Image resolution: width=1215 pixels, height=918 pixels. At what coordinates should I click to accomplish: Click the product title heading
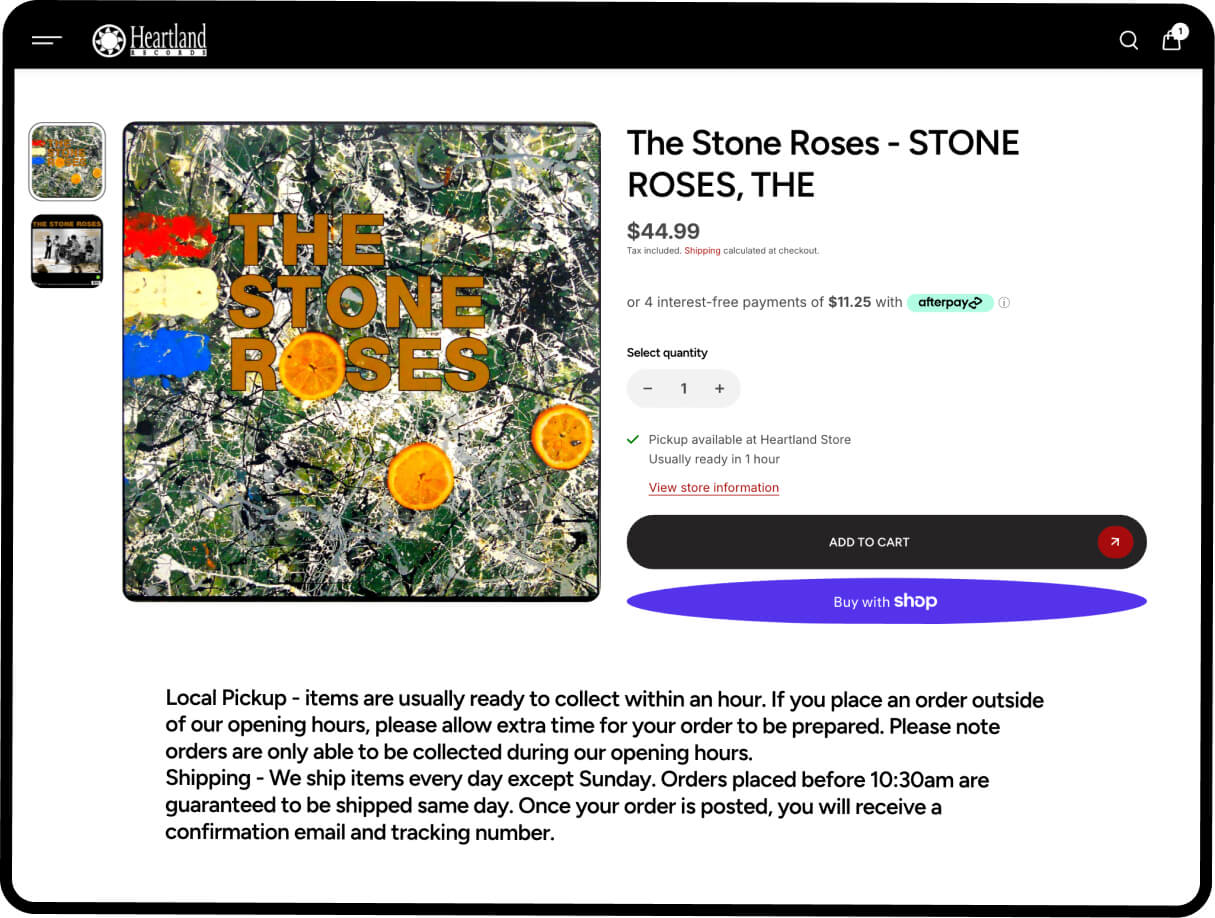point(822,164)
